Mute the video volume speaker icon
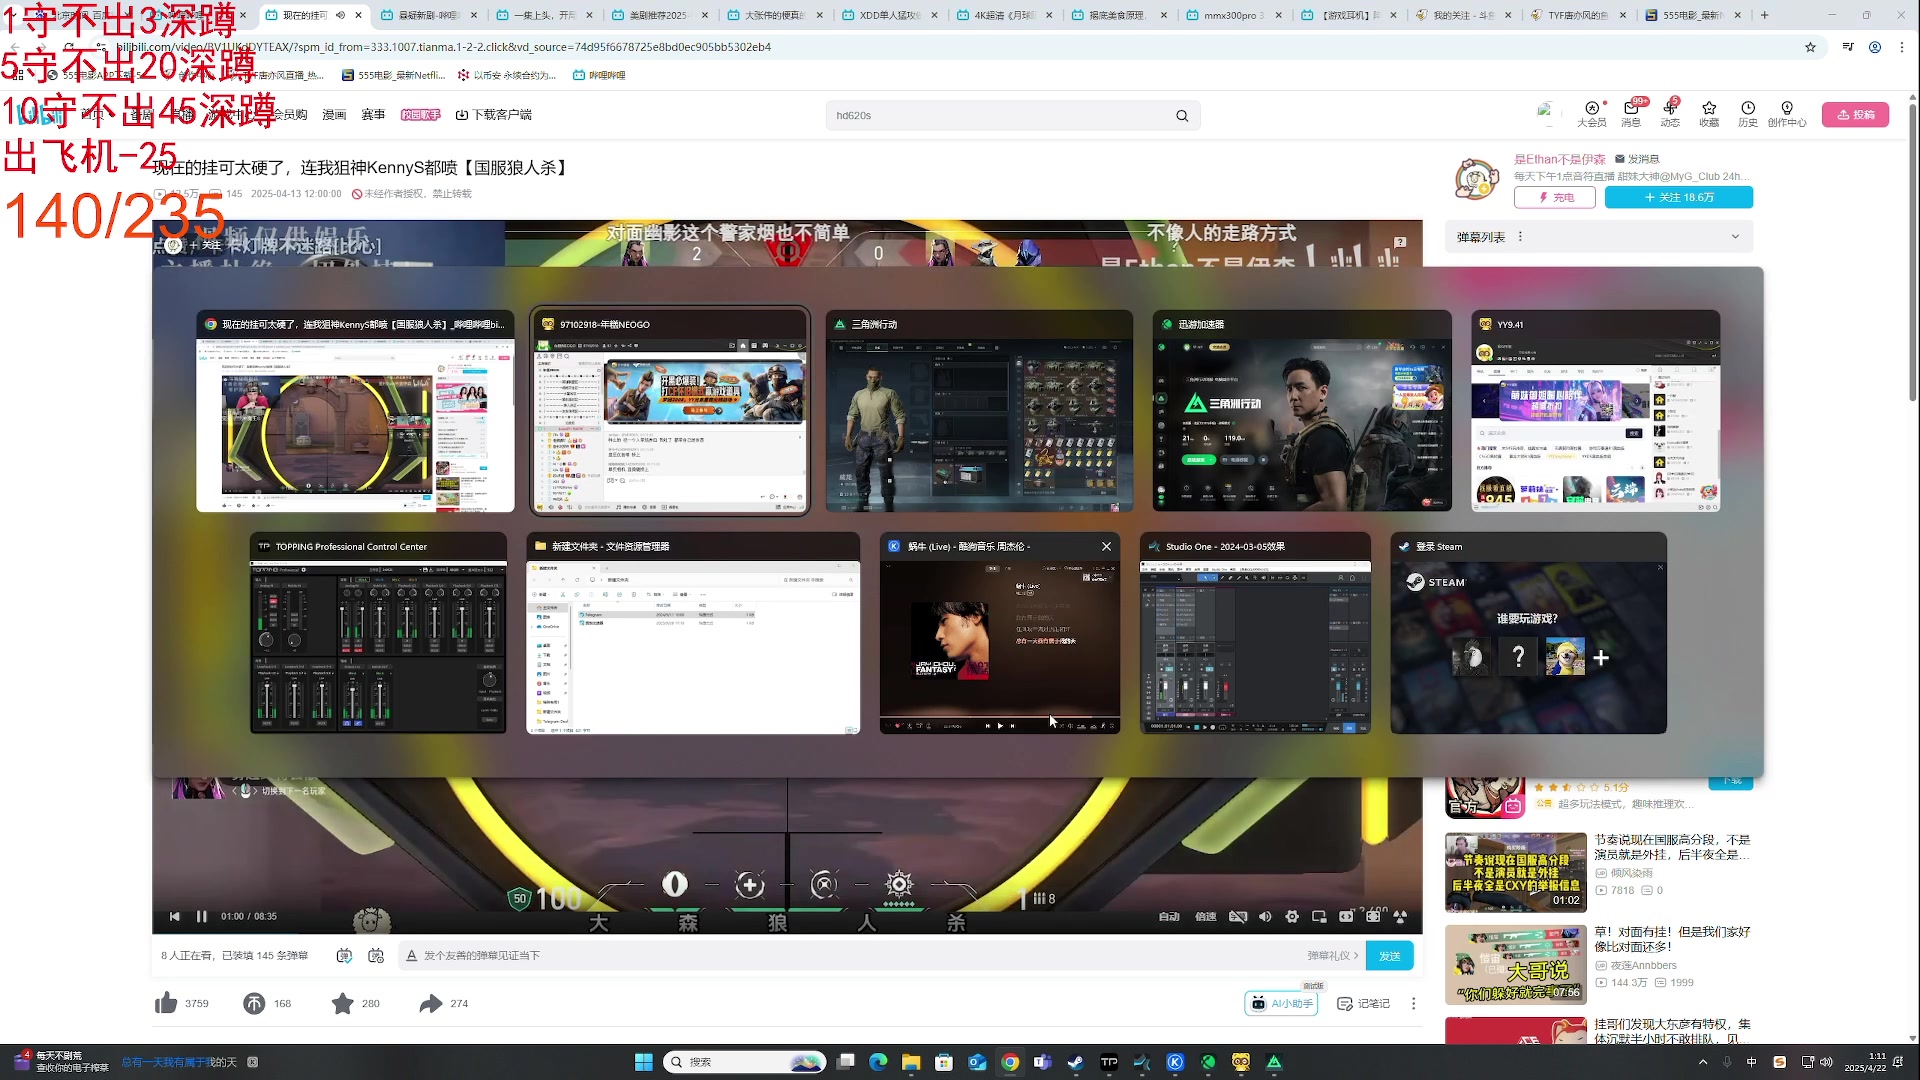 (x=1265, y=916)
